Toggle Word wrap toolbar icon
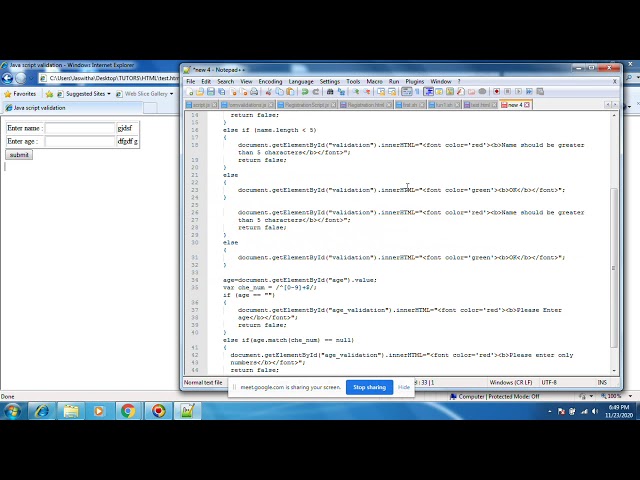 click(407, 91)
